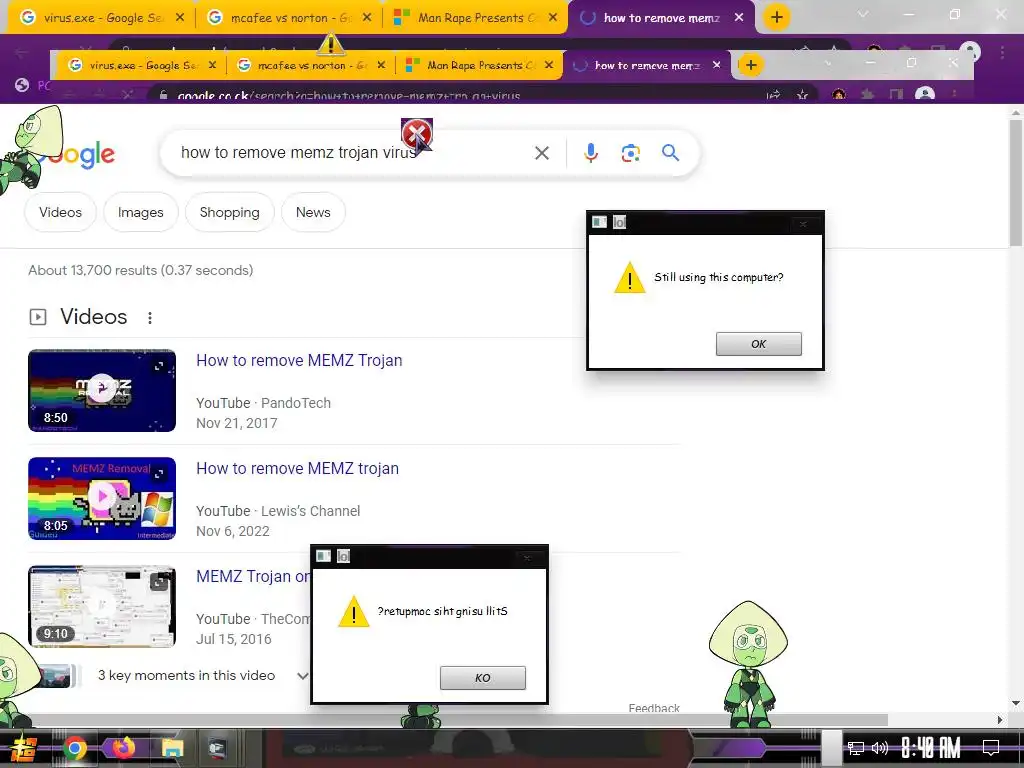Image resolution: width=1024 pixels, height=768 pixels.
Task: Filter results by Videos
Action: pyautogui.click(x=60, y=212)
